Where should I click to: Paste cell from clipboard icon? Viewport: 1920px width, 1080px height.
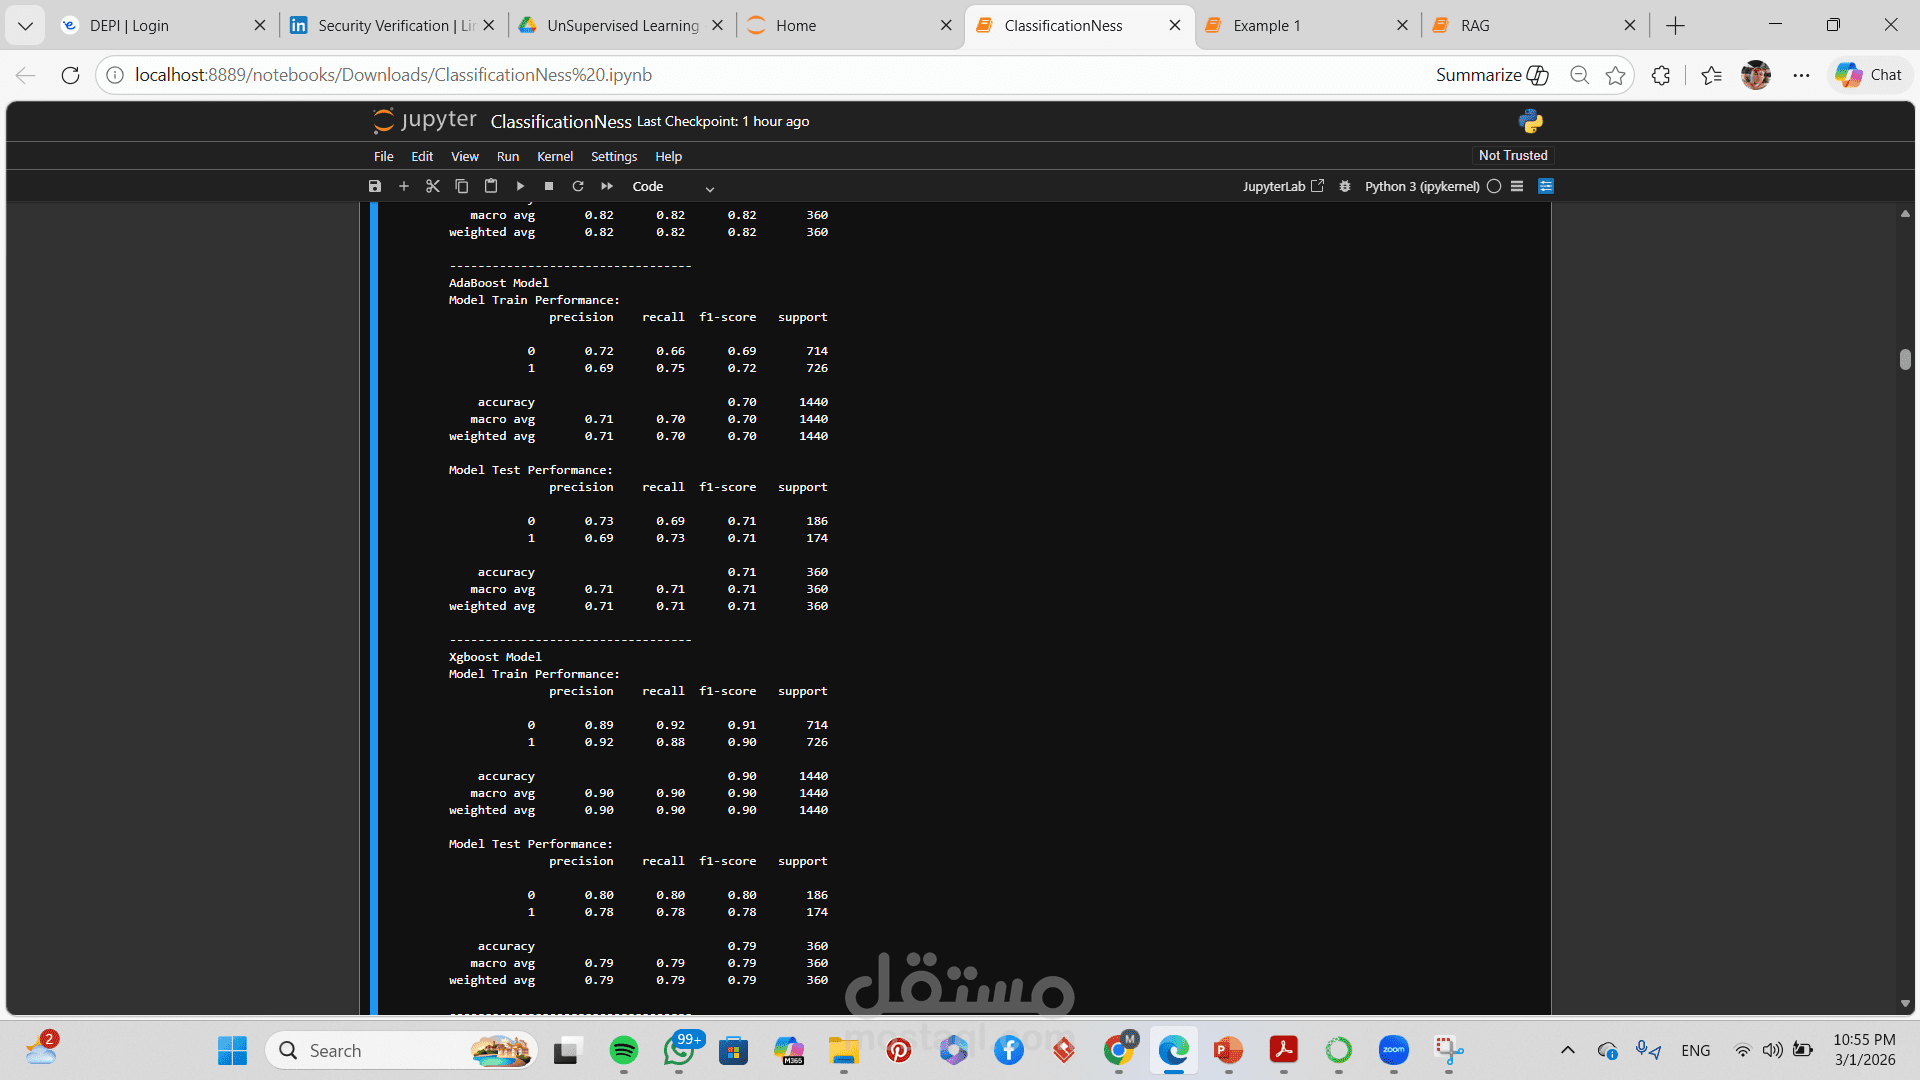(491, 186)
